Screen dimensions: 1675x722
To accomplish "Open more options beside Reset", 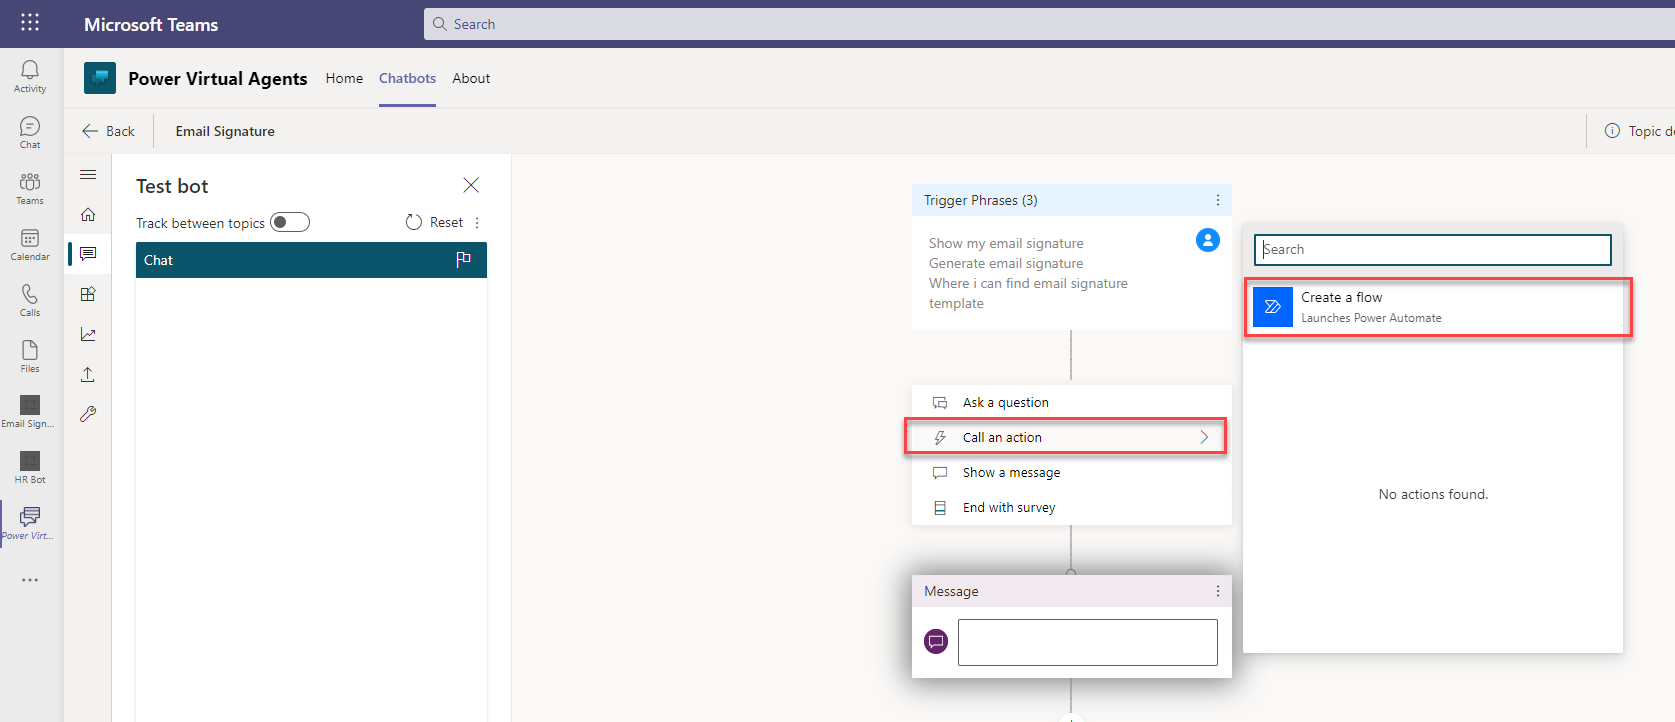I will tap(477, 223).
